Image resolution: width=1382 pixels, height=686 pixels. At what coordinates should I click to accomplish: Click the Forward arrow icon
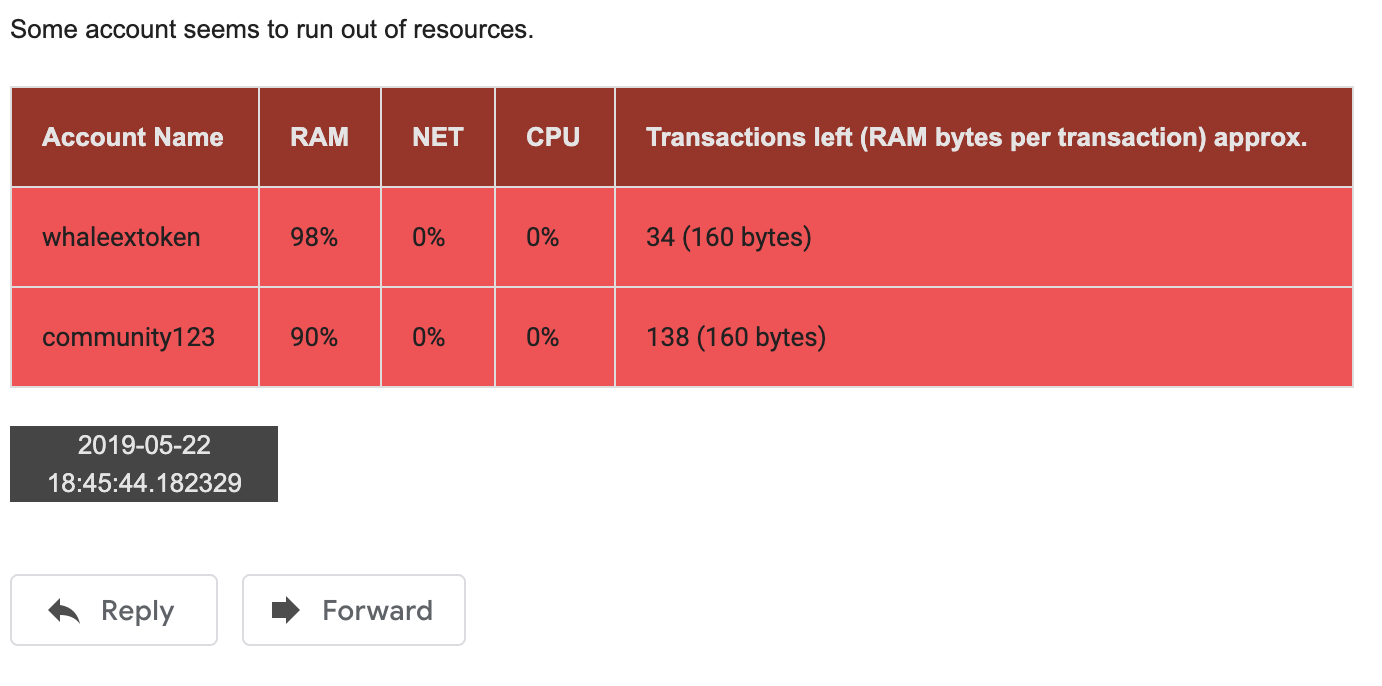[286, 610]
